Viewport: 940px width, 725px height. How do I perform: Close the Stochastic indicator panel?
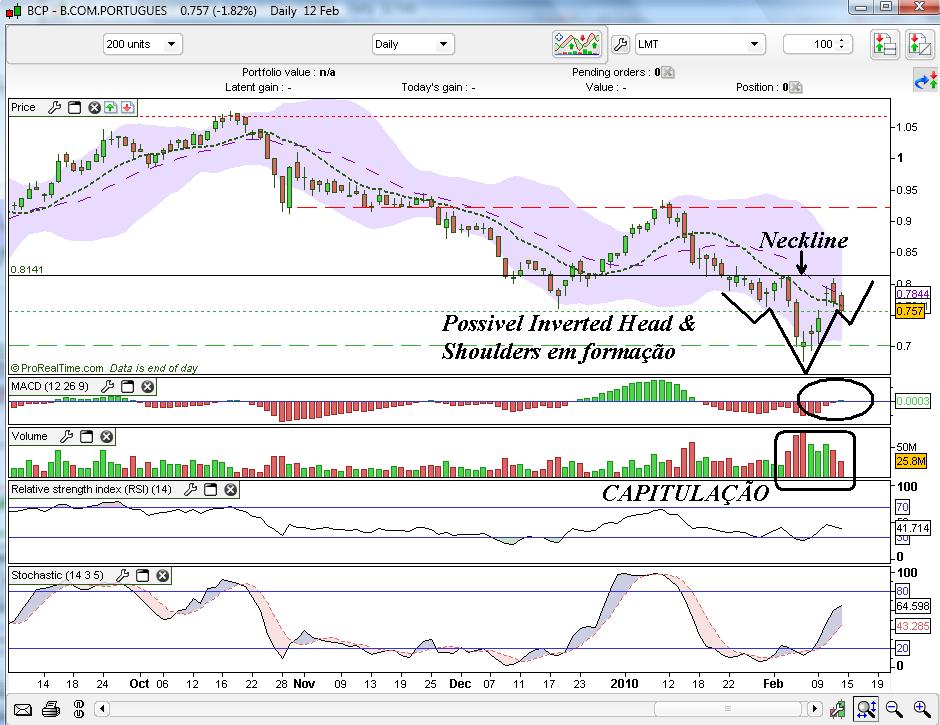pos(162,576)
